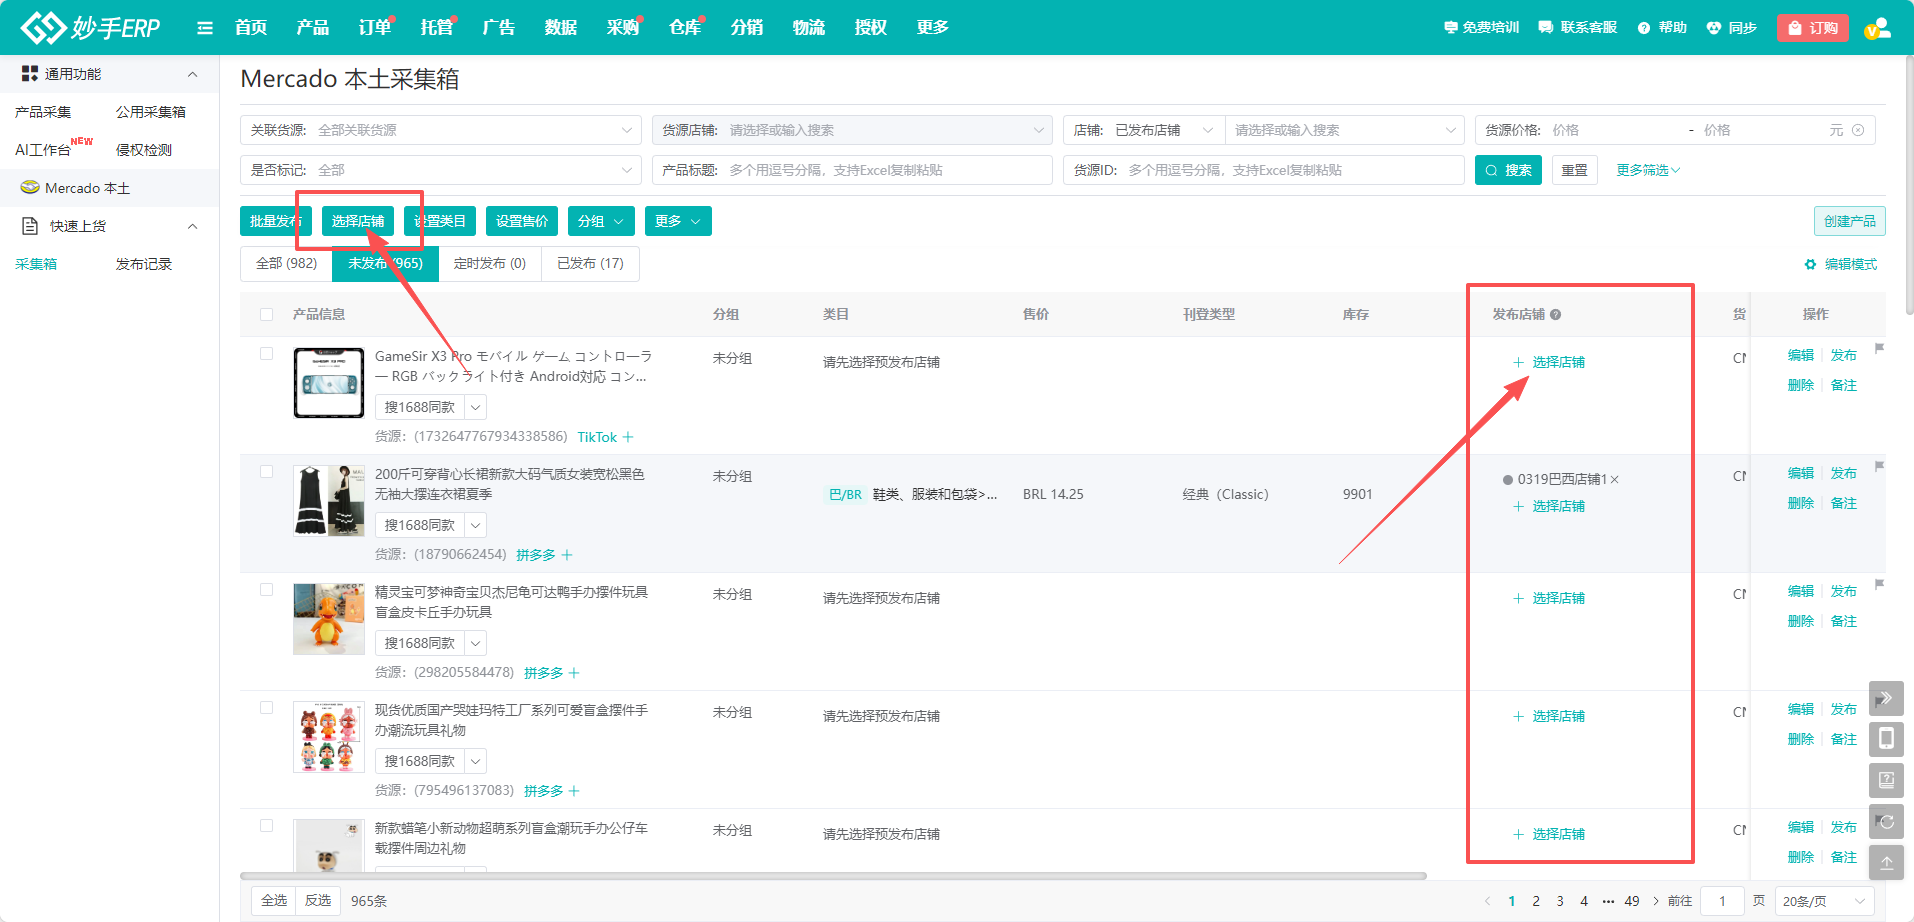Image resolution: width=1914 pixels, height=922 pixels.
Task: Open the 更多 dropdown beside 分组
Action: (677, 220)
